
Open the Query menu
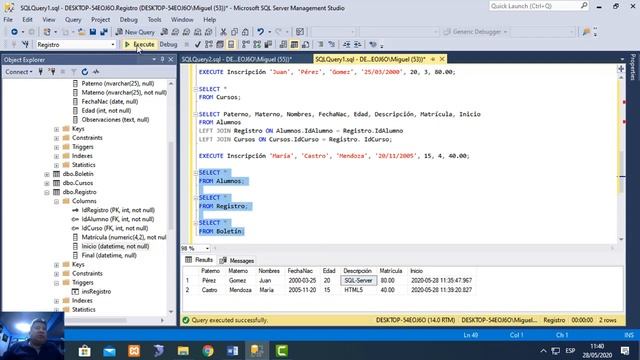[73, 20]
